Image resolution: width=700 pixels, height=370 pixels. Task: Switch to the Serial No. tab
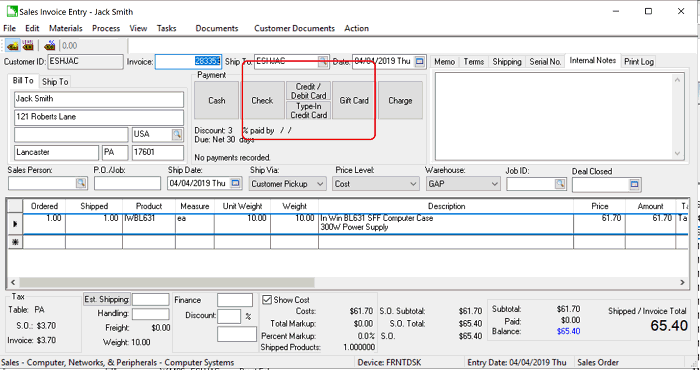pyautogui.click(x=545, y=62)
